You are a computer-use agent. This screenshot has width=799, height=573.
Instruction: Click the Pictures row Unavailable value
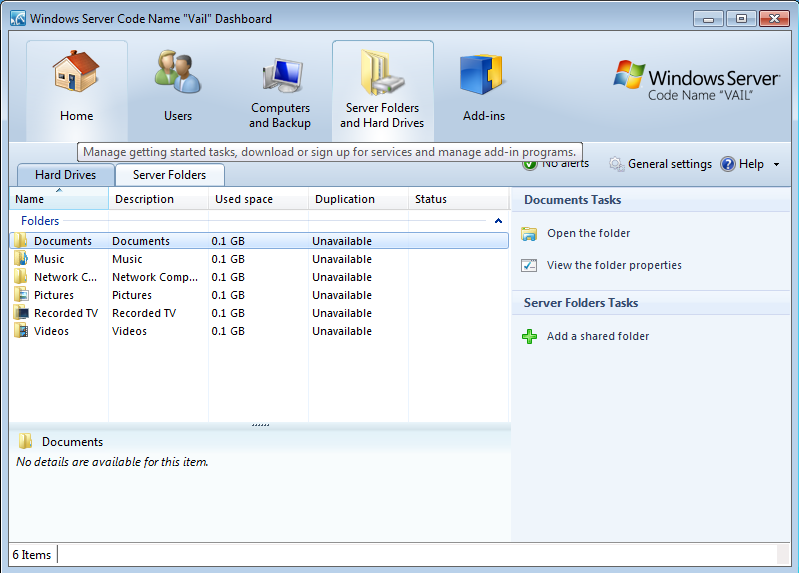pos(342,295)
